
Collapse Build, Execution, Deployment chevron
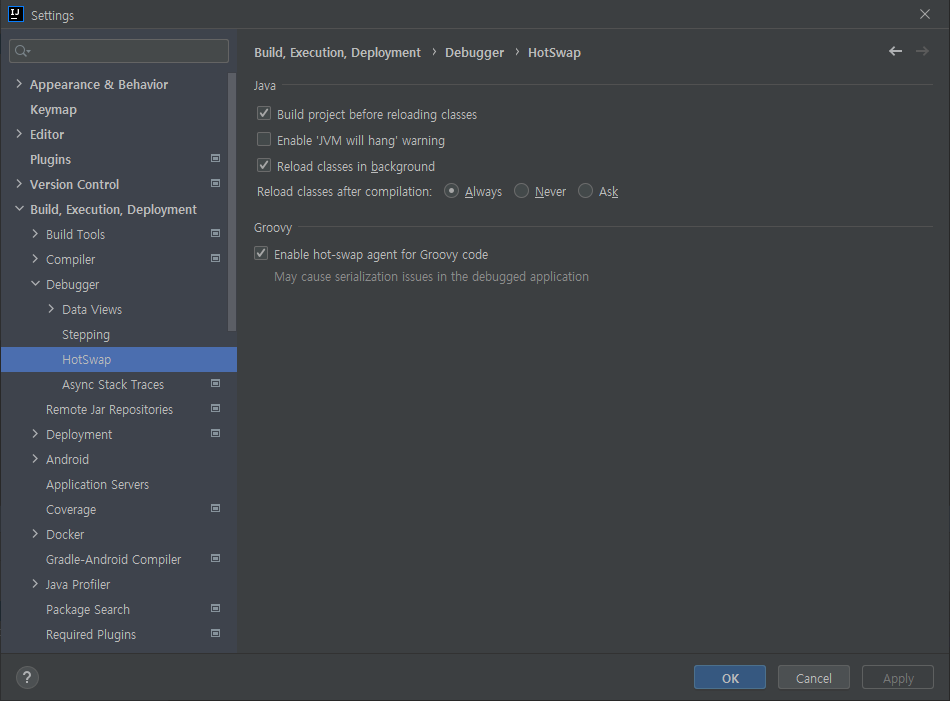tap(19, 209)
